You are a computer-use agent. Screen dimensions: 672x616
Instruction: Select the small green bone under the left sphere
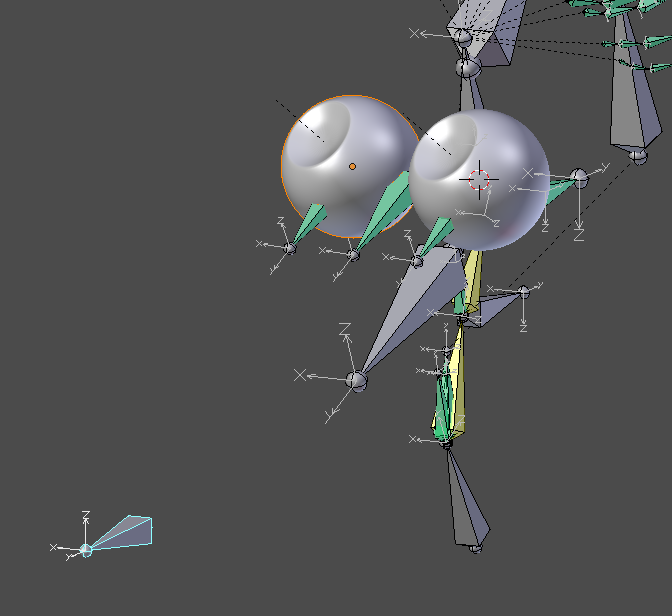(x=310, y=223)
